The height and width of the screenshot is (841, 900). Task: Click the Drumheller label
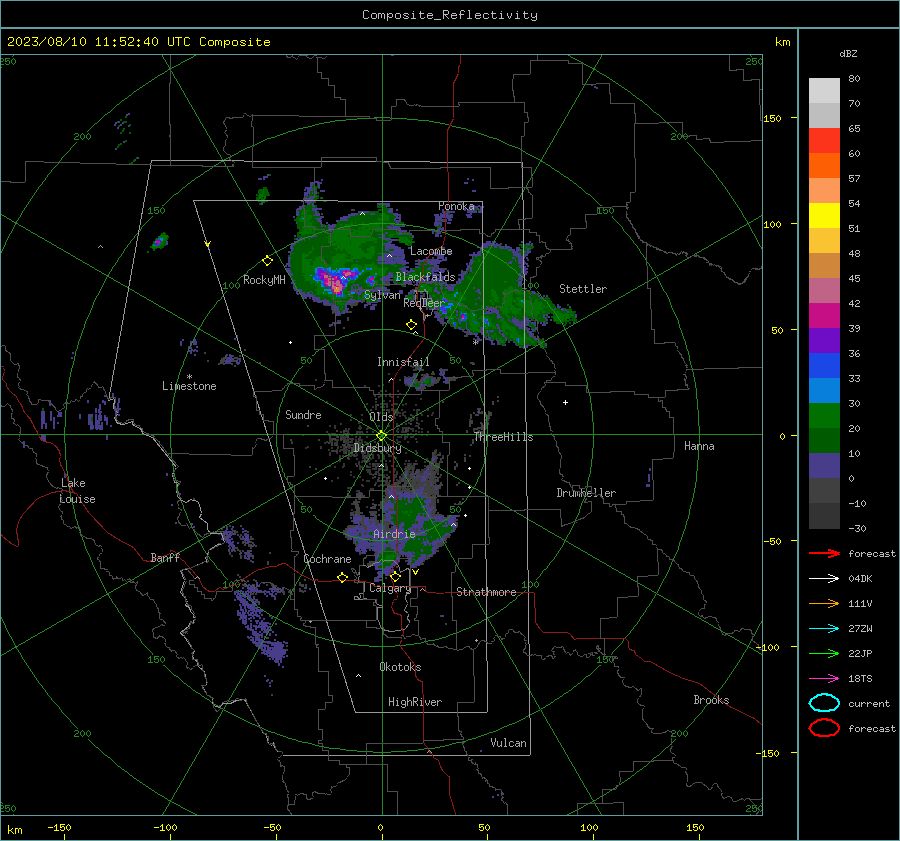[586, 493]
